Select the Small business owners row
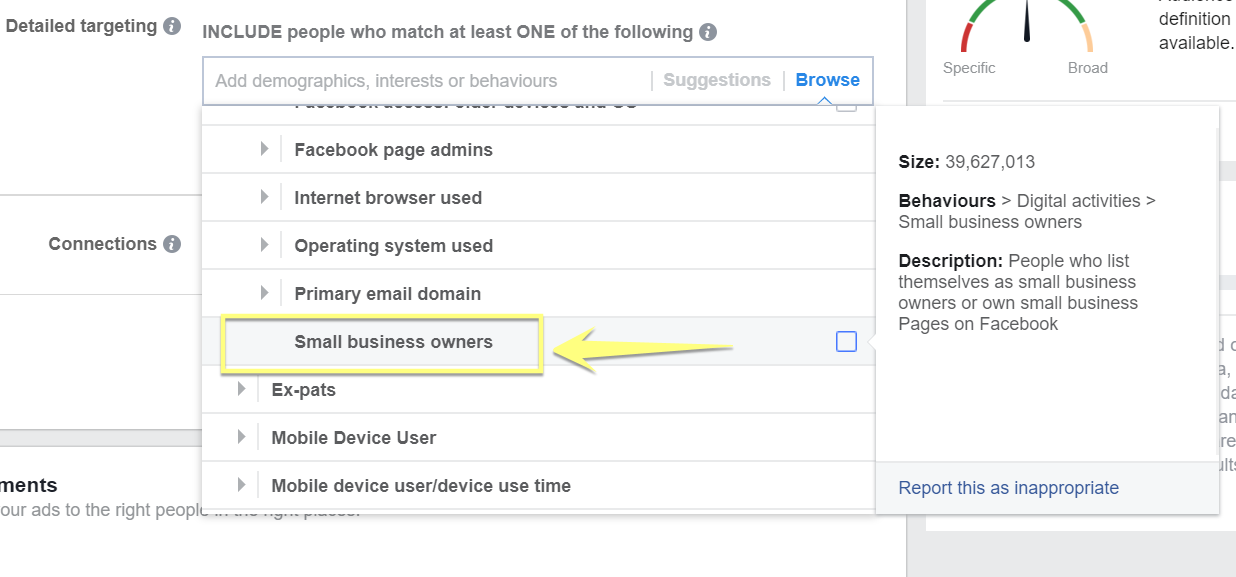1236x577 pixels. (x=538, y=342)
